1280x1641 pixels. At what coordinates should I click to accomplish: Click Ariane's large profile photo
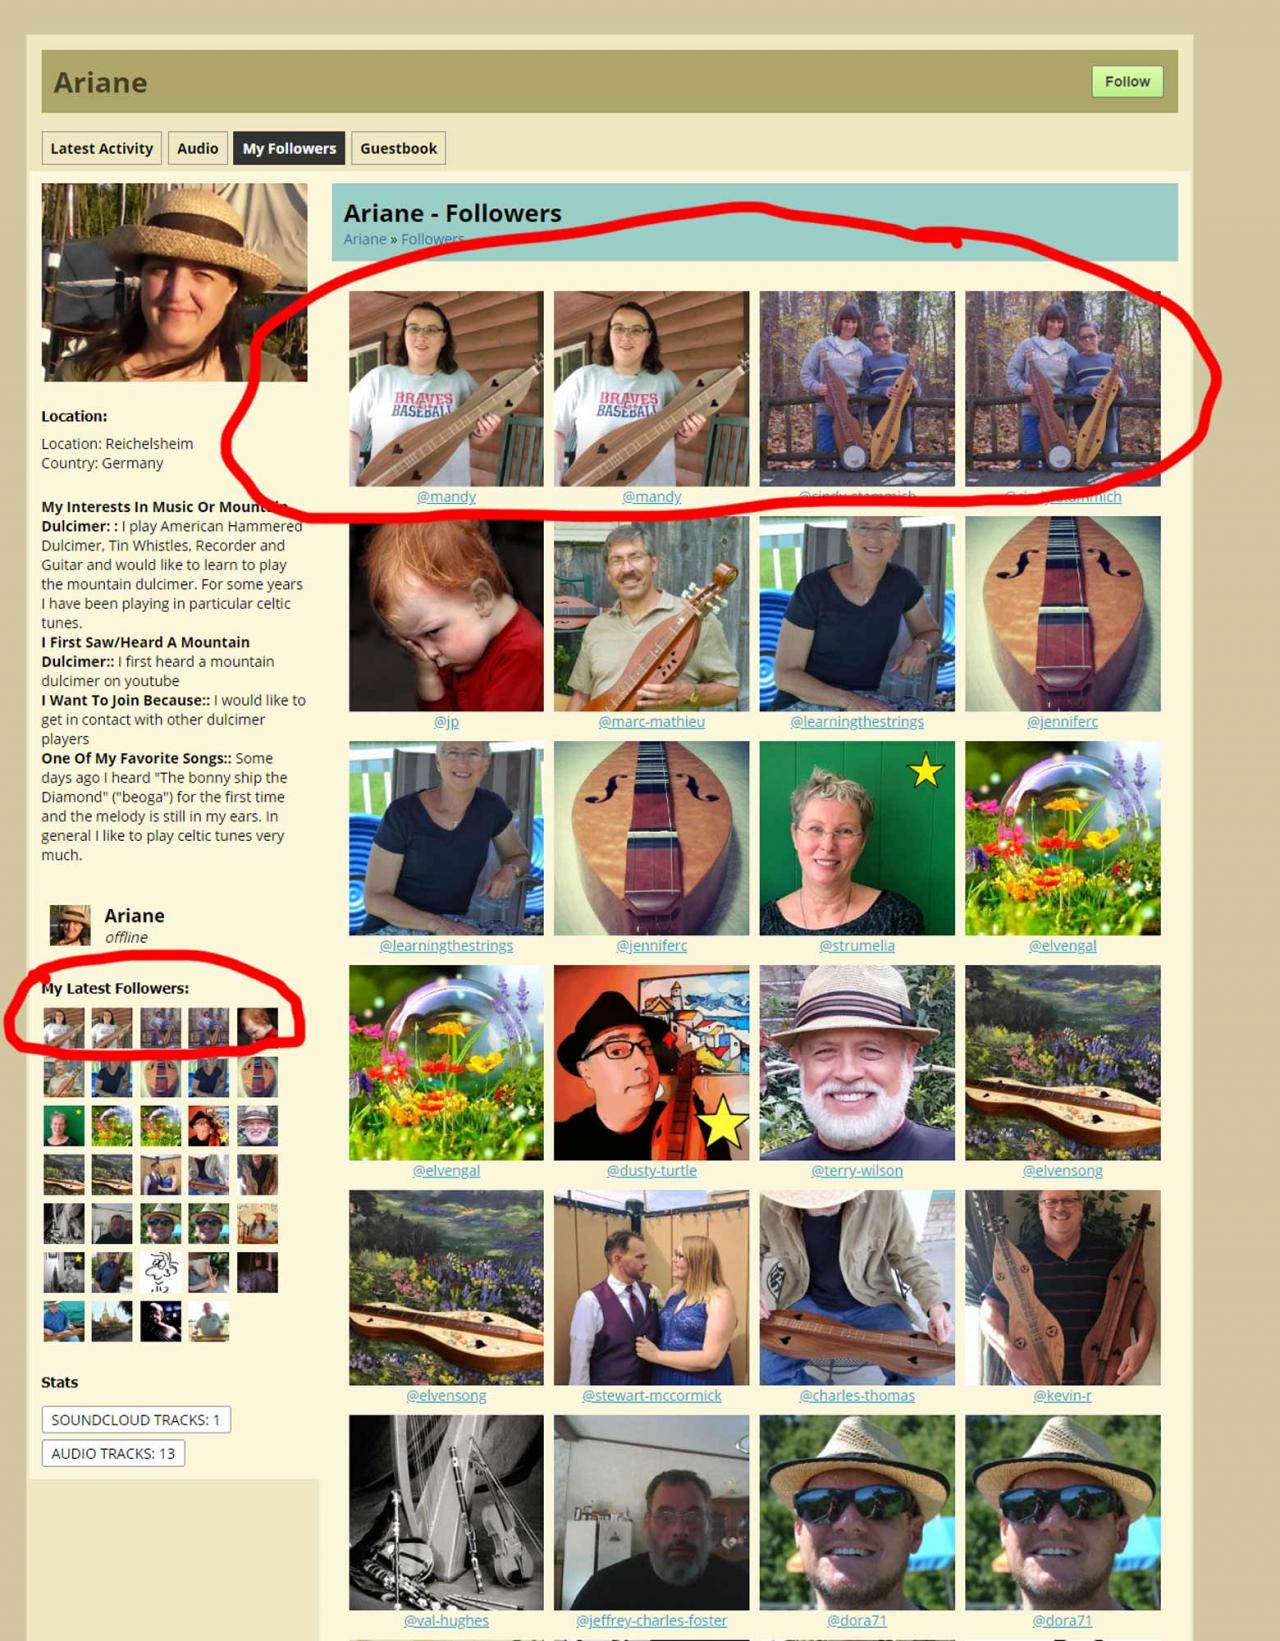[x=174, y=282]
